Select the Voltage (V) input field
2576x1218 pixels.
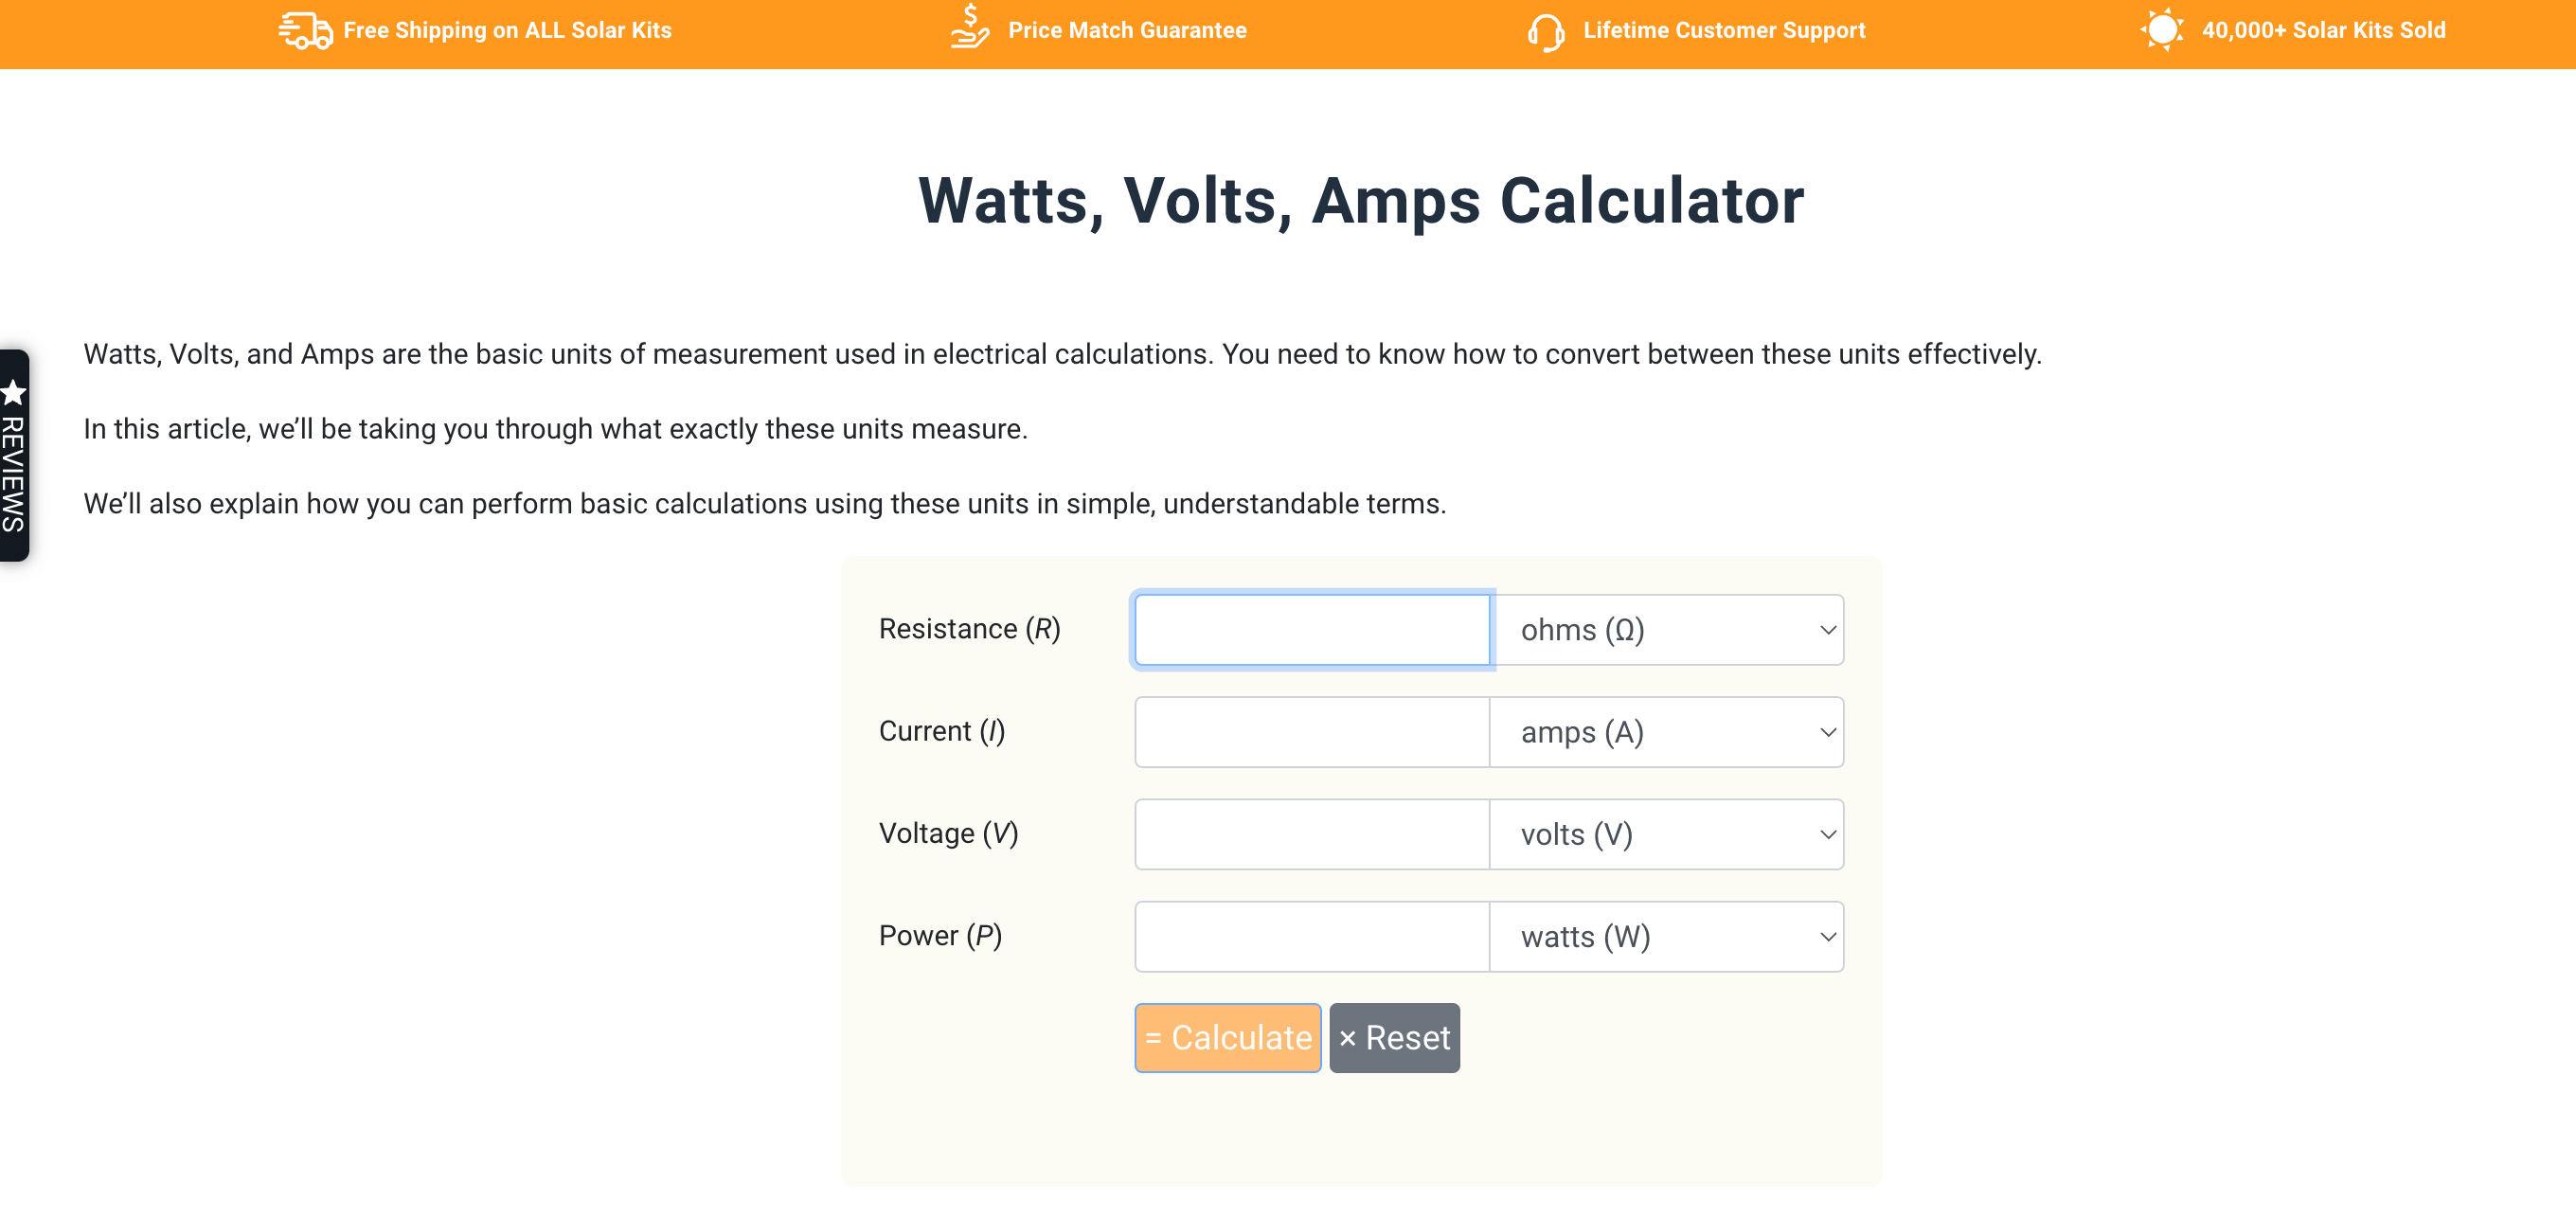(x=1311, y=833)
